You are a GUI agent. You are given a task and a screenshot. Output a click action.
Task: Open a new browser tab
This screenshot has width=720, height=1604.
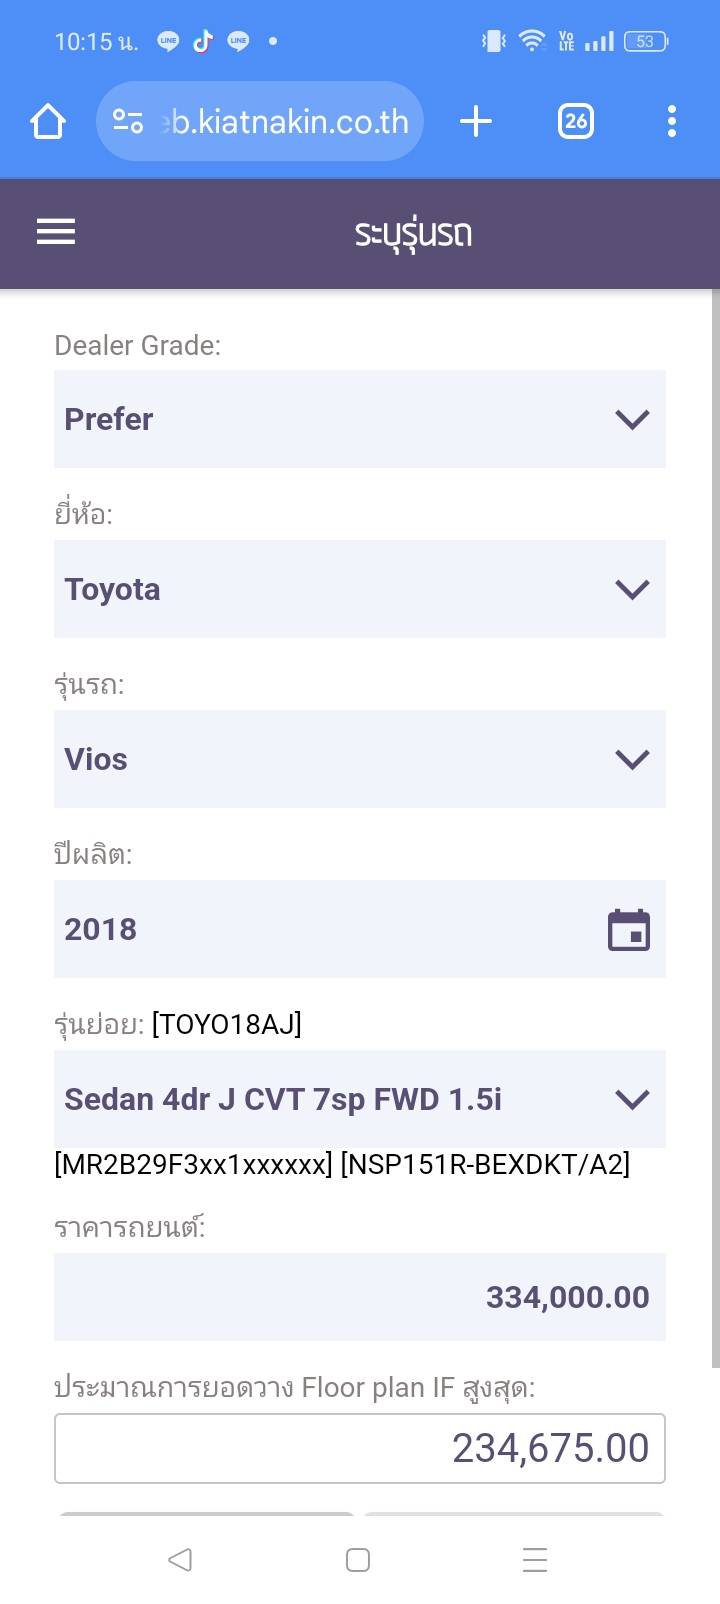pos(476,122)
